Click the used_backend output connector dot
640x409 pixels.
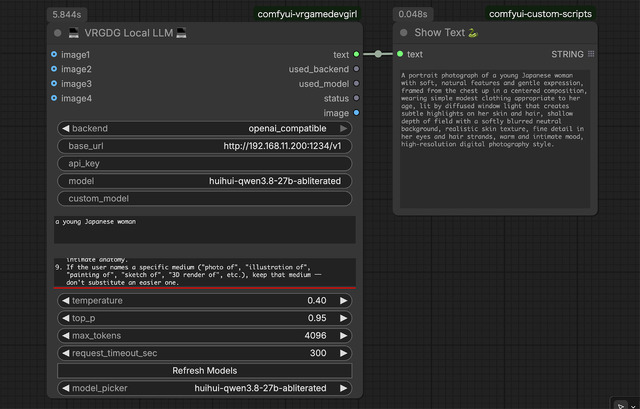(356, 69)
